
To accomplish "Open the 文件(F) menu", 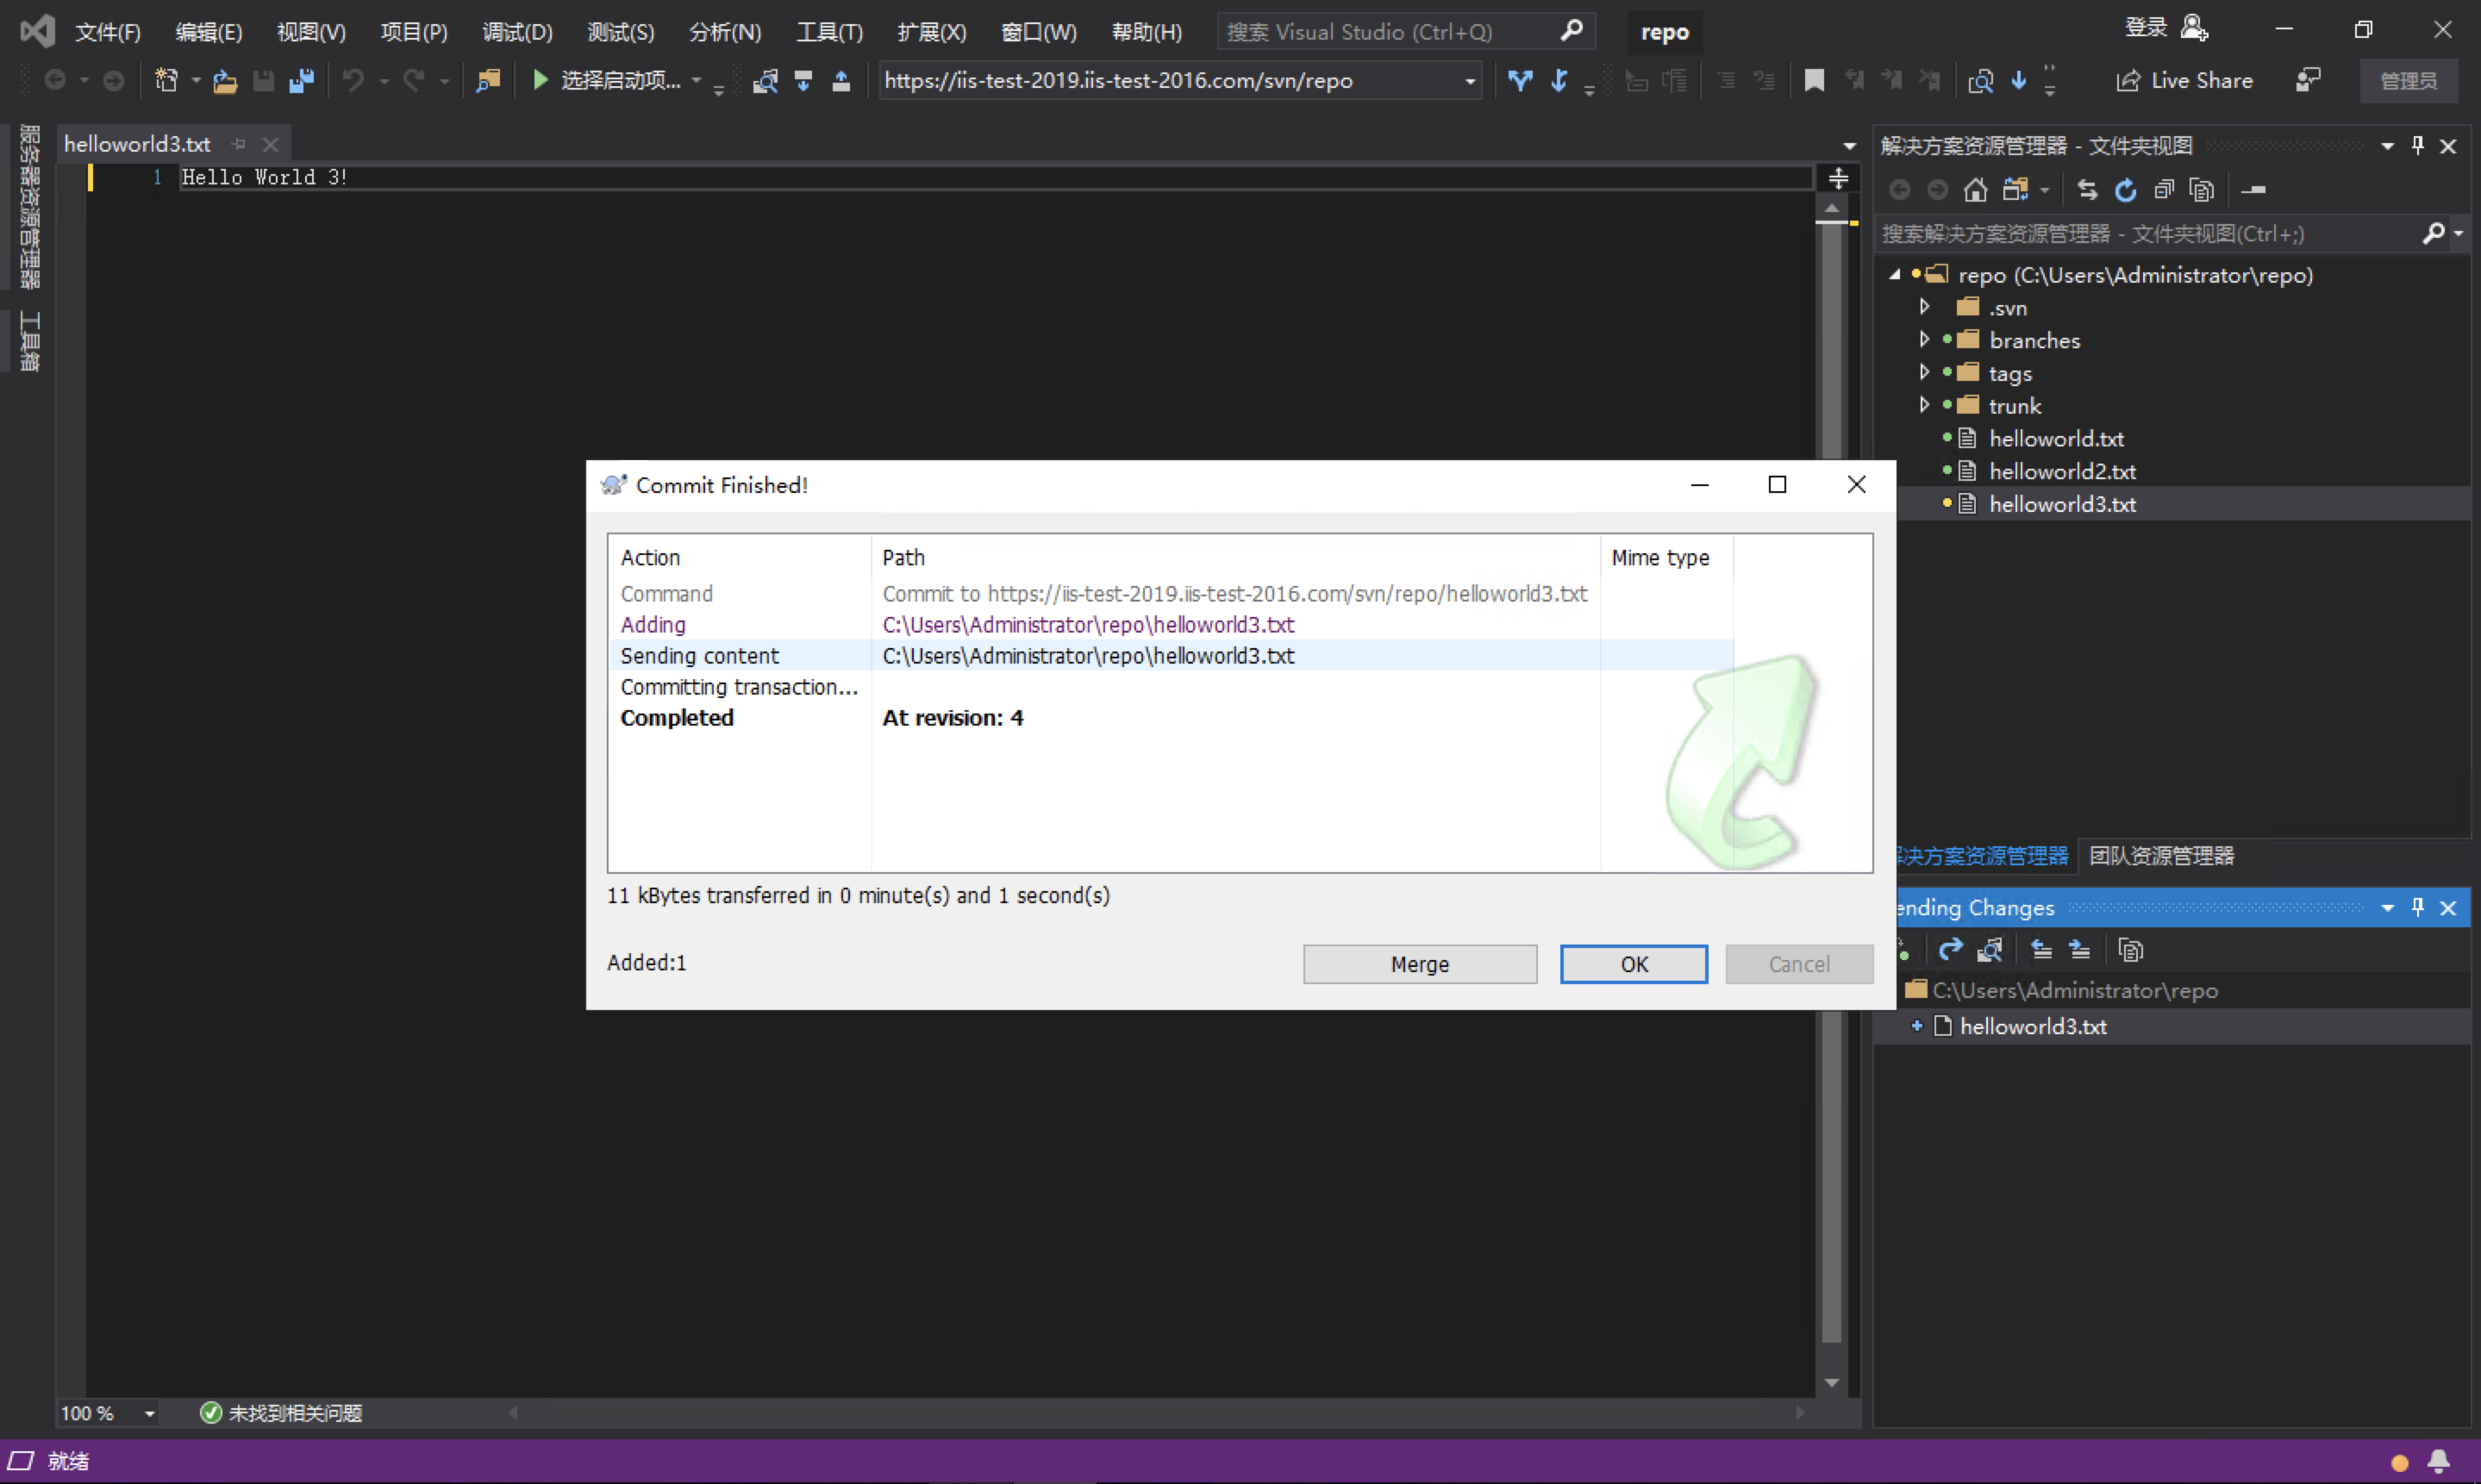I will coord(108,32).
